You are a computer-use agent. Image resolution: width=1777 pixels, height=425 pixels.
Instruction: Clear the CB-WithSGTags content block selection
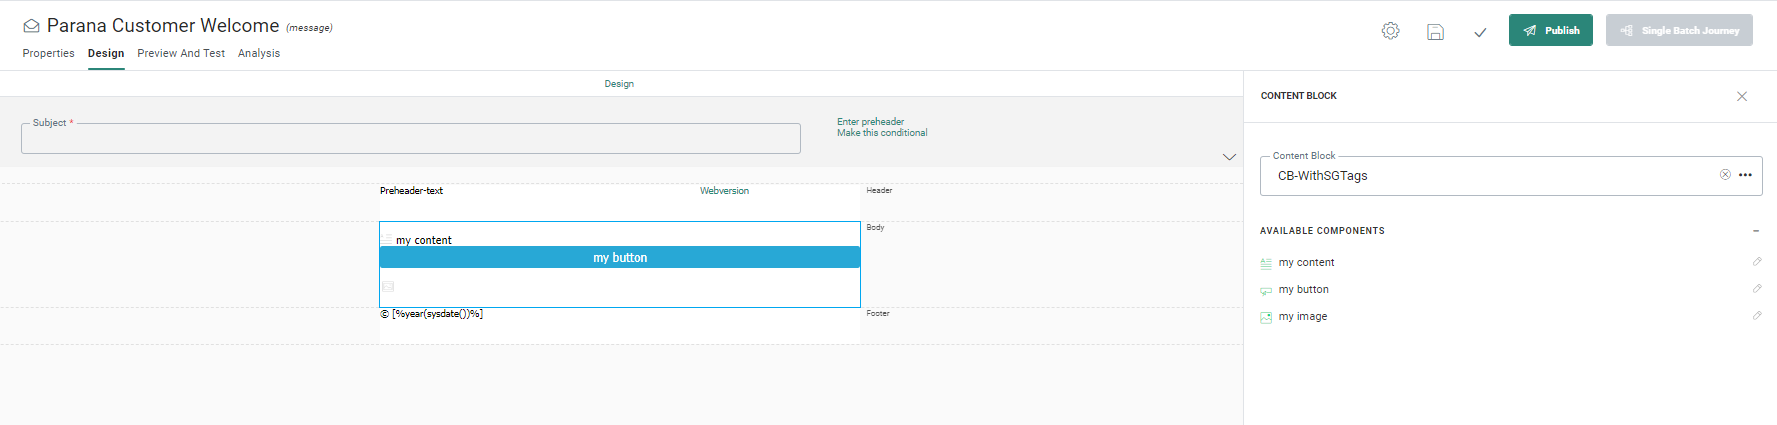[1725, 175]
